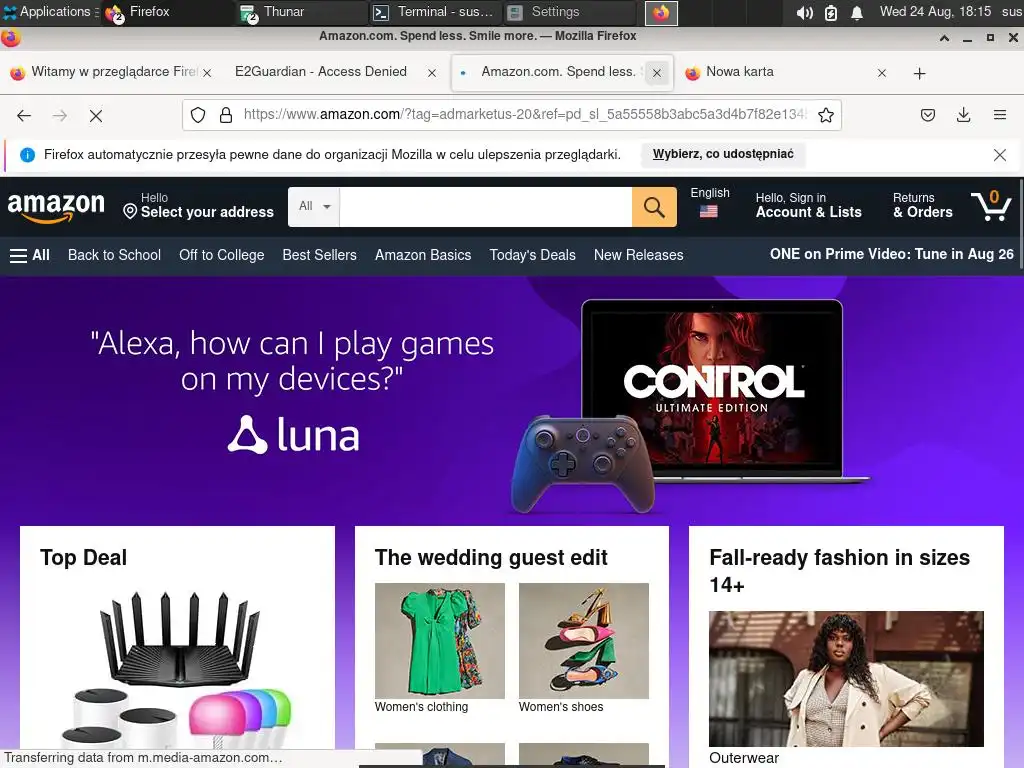This screenshot has width=1024, height=768.
Task: Open the Women's shoes thumbnail
Action: pos(584,641)
